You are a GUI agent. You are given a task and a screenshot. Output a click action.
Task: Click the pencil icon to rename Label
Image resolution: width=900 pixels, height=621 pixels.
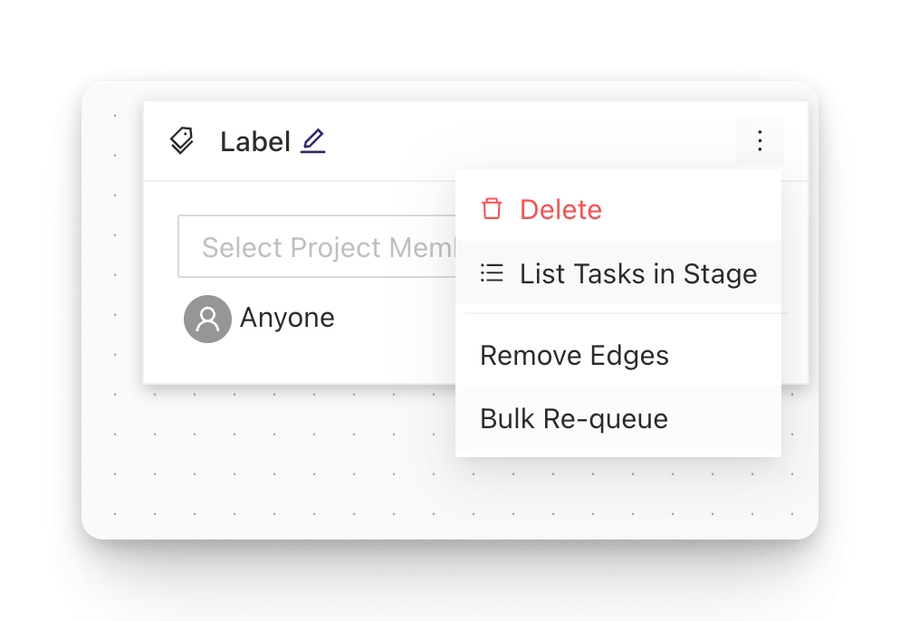click(x=313, y=141)
